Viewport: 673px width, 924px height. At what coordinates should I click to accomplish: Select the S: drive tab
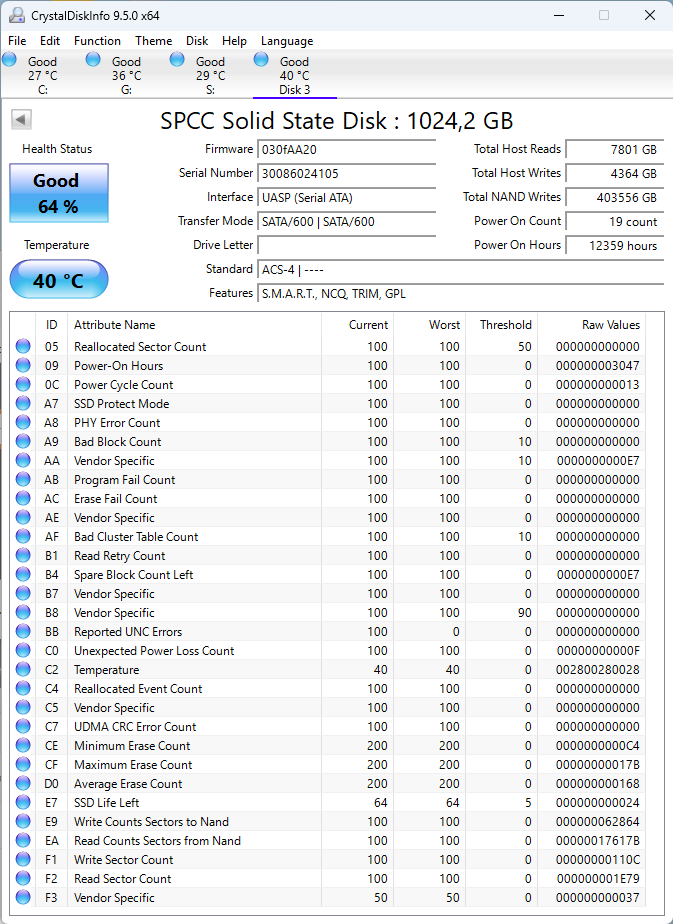coord(210,75)
